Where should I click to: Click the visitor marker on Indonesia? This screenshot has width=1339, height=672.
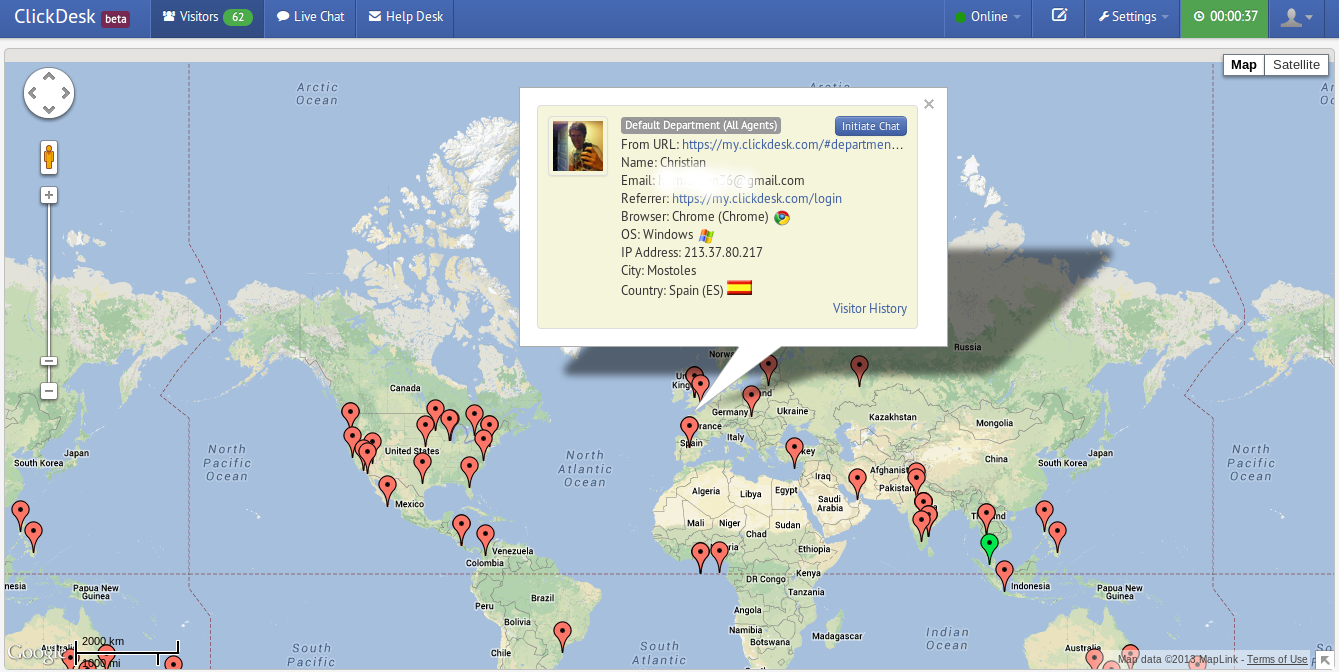1005,576
